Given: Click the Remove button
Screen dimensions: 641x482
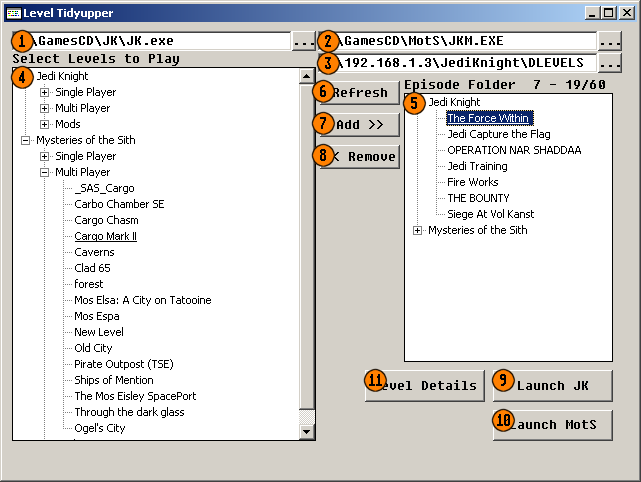Looking at the screenshot, I should 359,157.
